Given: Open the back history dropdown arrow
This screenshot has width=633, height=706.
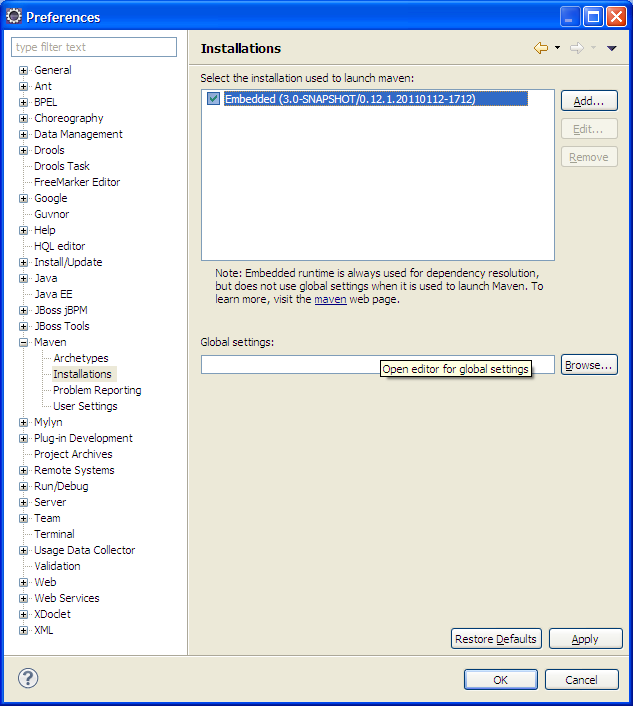Looking at the screenshot, I should pyautogui.click(x=557, y=47).
